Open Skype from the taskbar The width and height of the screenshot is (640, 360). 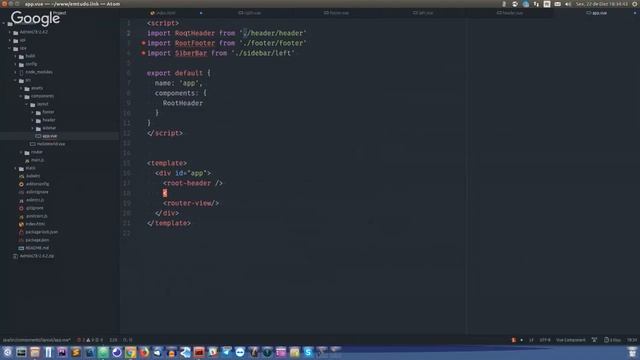[308, 352]
